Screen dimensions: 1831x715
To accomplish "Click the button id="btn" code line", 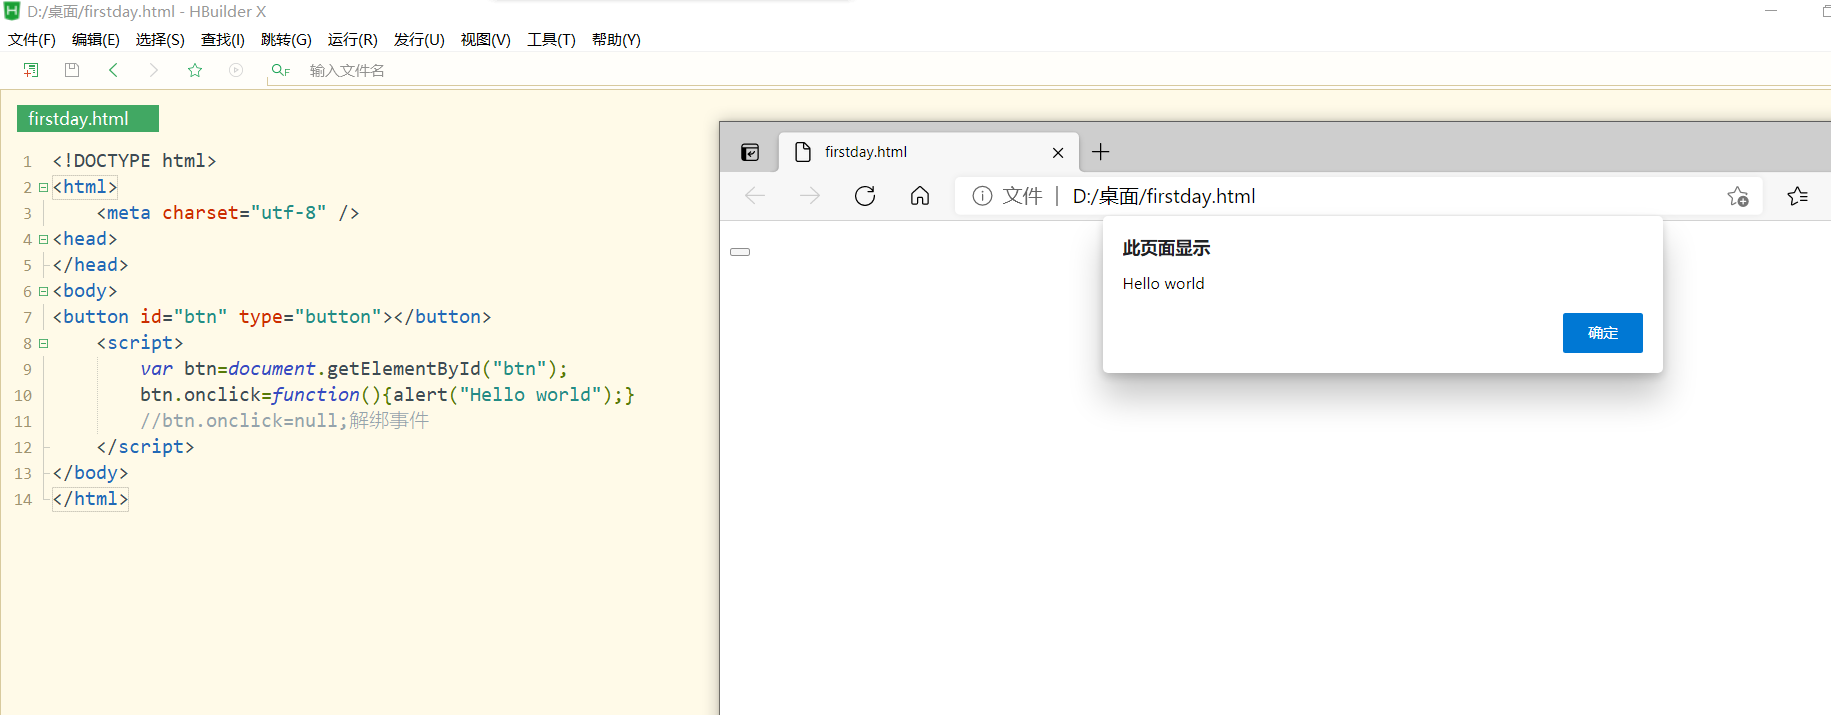I will tap(272, 317).
